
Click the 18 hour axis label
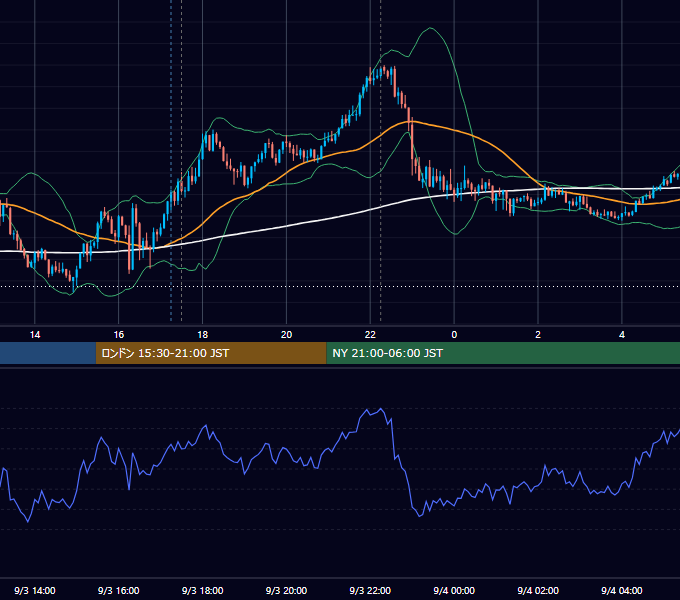tap(203, 335)
